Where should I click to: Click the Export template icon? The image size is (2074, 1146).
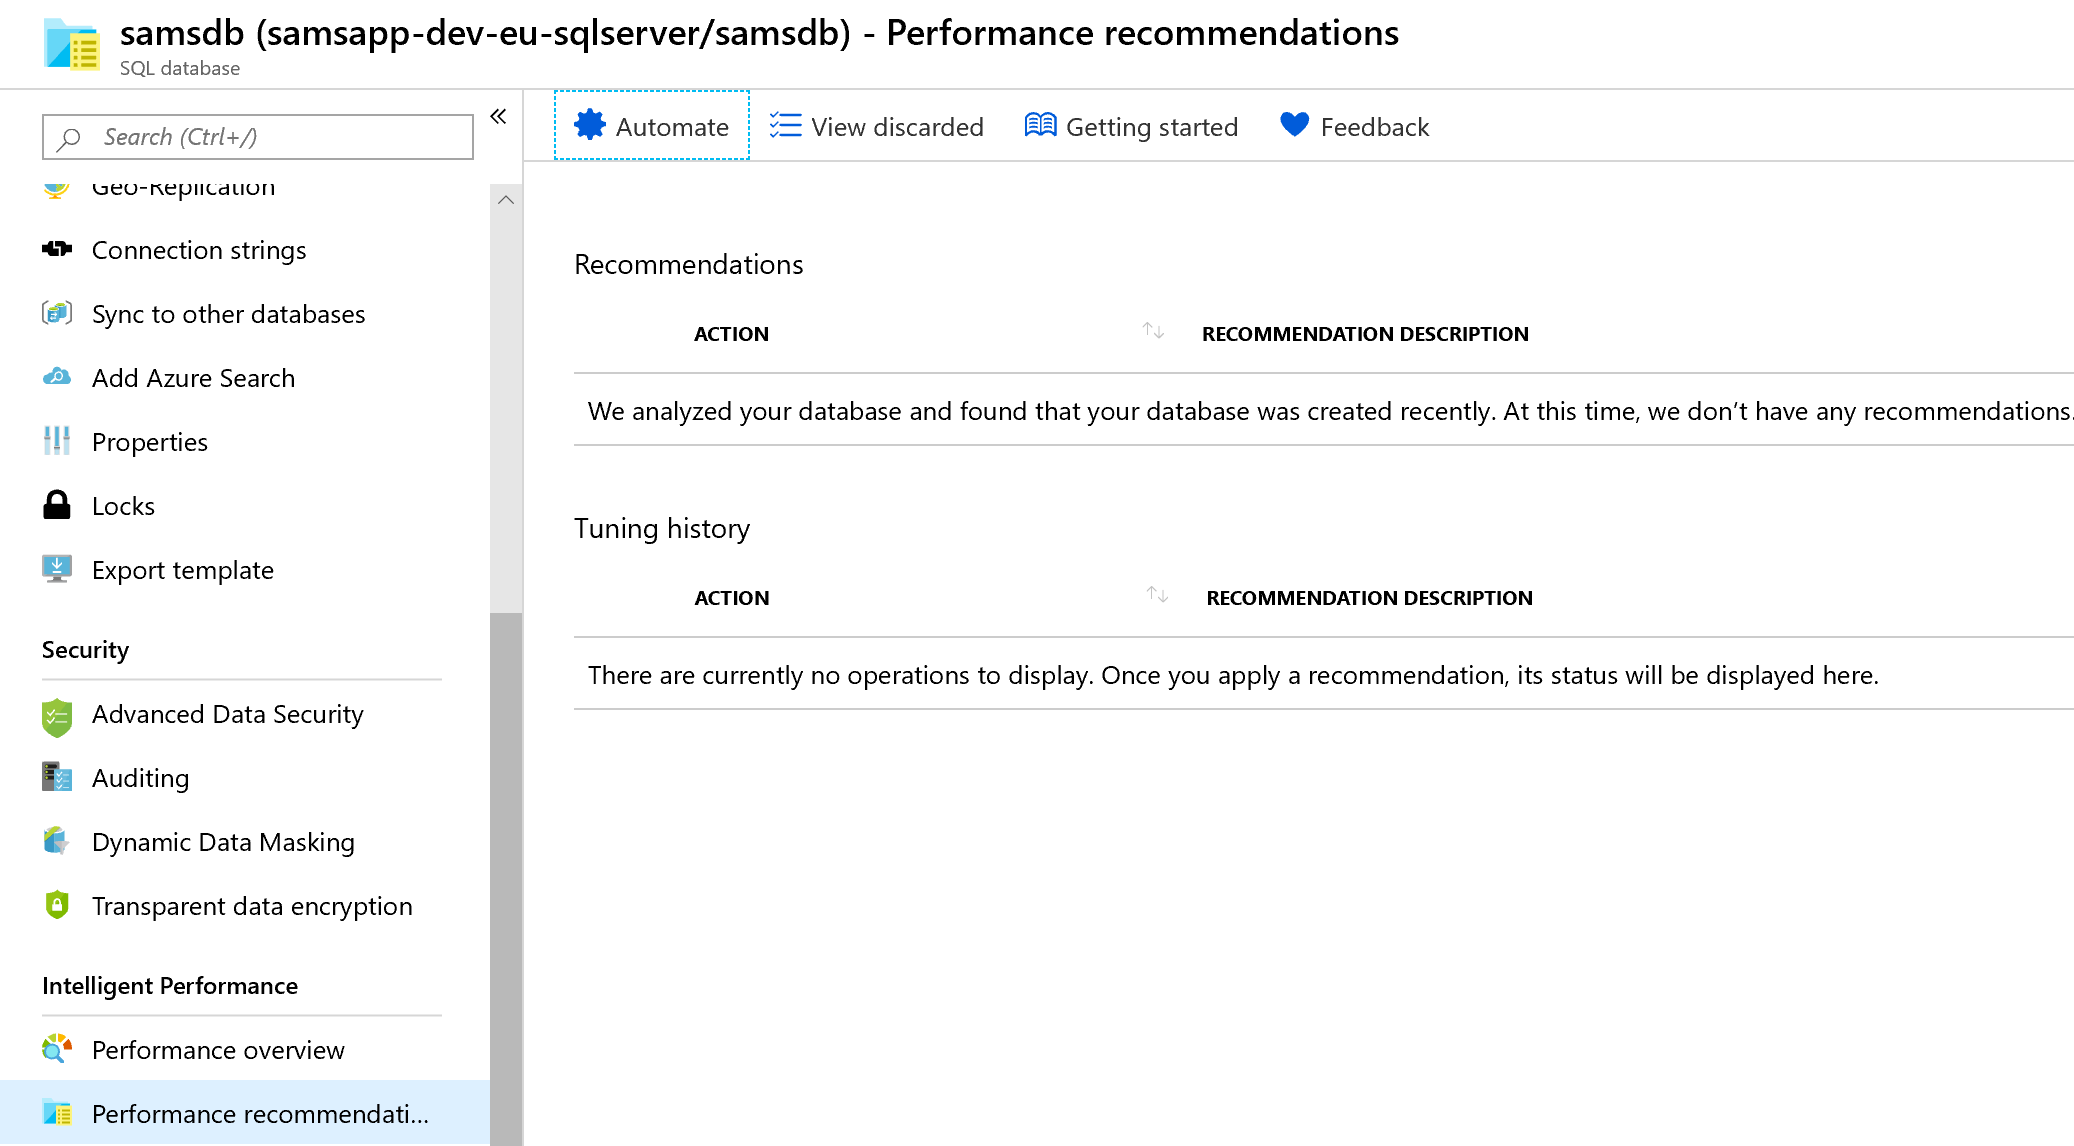coord(57,569)
